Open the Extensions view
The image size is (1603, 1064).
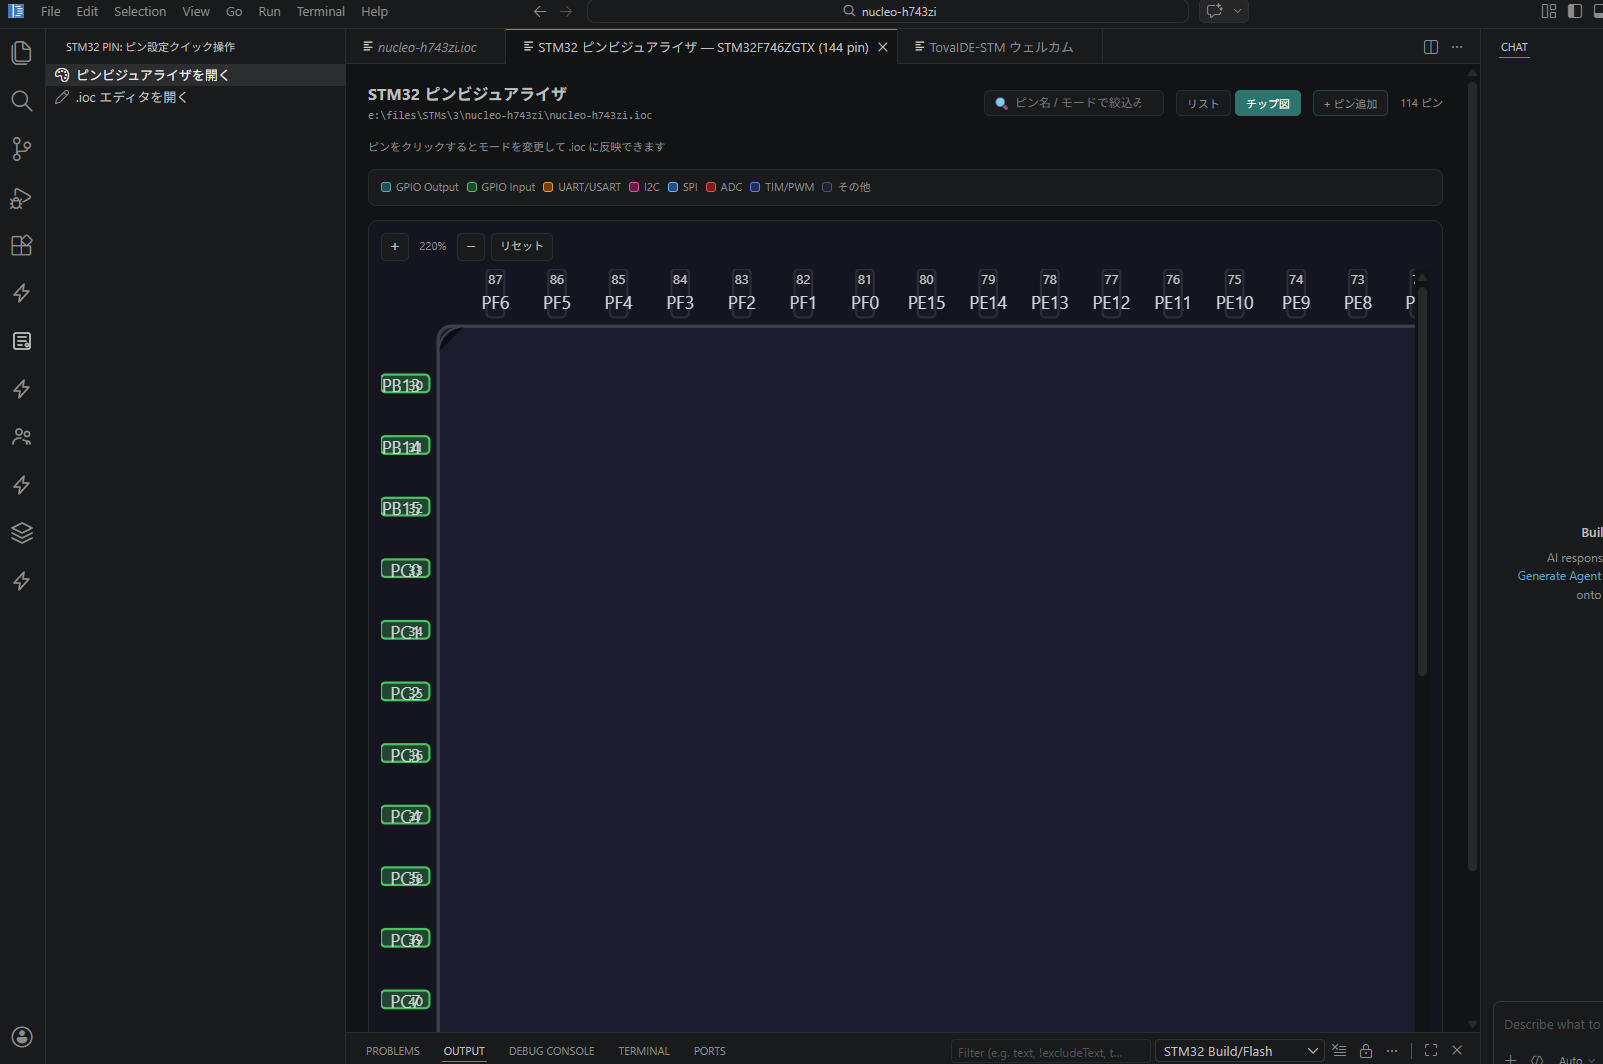21,246
